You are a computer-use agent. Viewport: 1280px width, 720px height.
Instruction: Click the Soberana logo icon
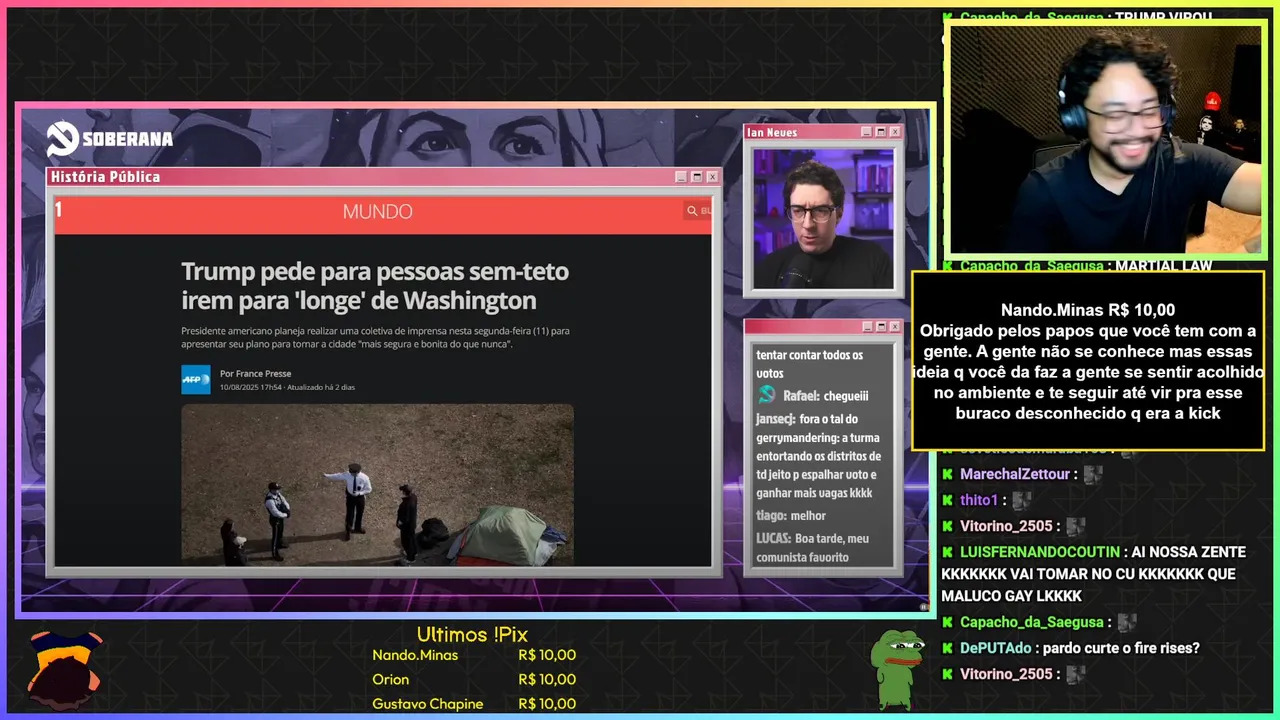coord(63,139)
